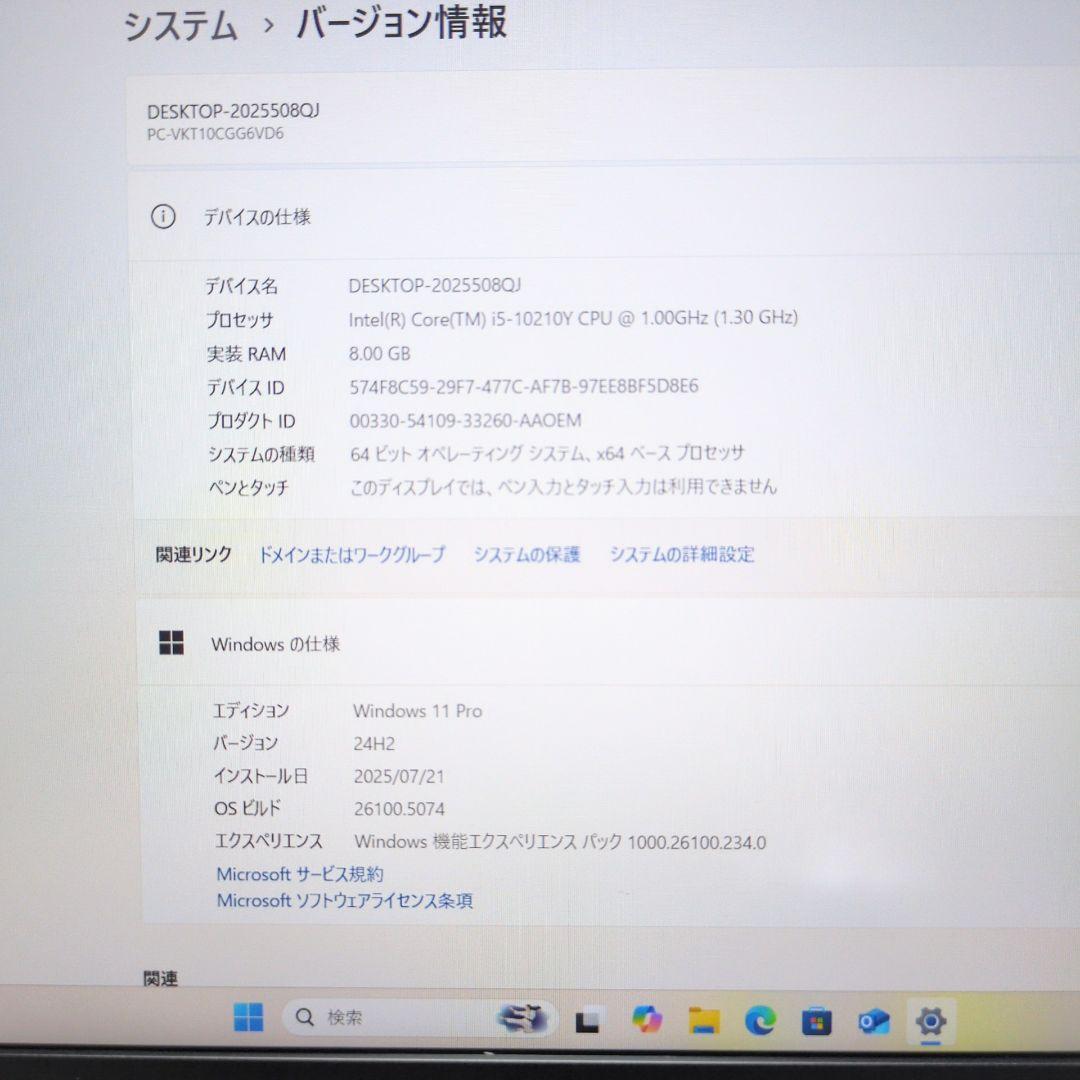Viewport: 1080px width, 1080px height.
Task: Click the info icon beside デバイスの仕様
Action: pos(165,216)
